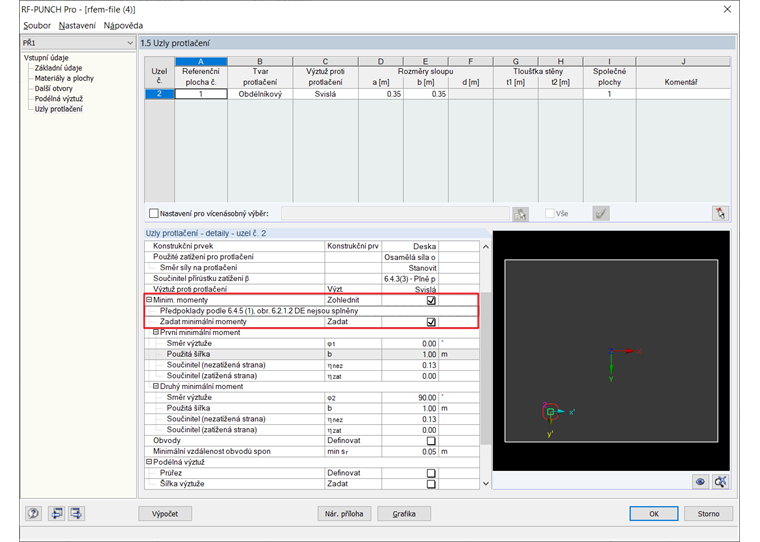Click the apply checkmark icon next to Vše
The height and width of the screenshot is (542, 760).
click(601, 213)
